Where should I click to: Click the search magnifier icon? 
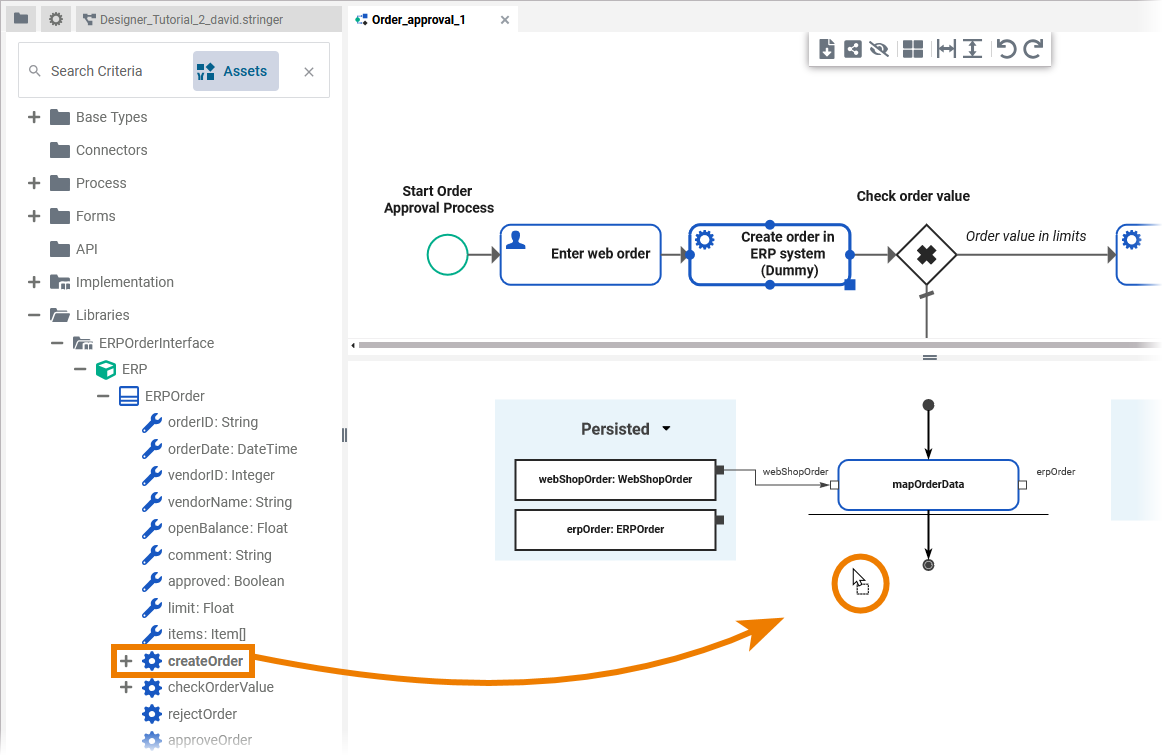(34, 71)
